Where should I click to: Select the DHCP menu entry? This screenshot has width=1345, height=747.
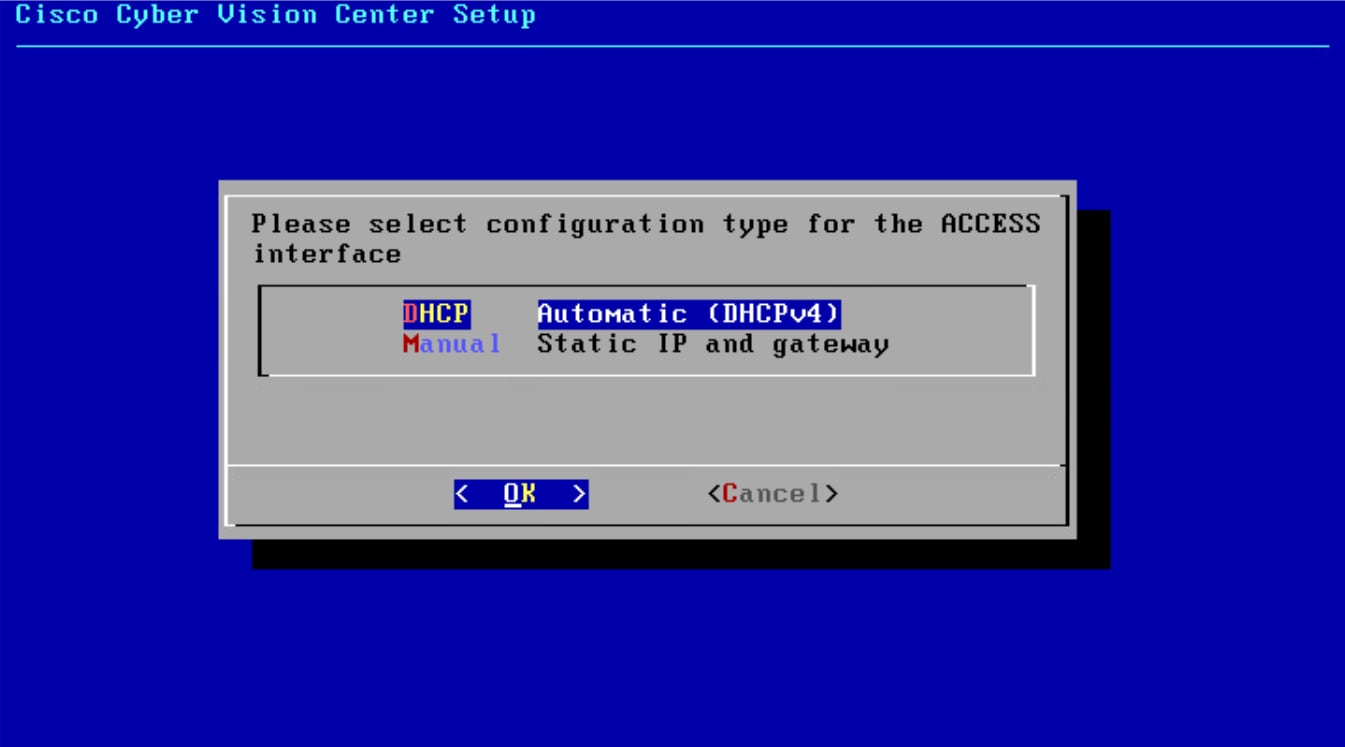point(436,314)
